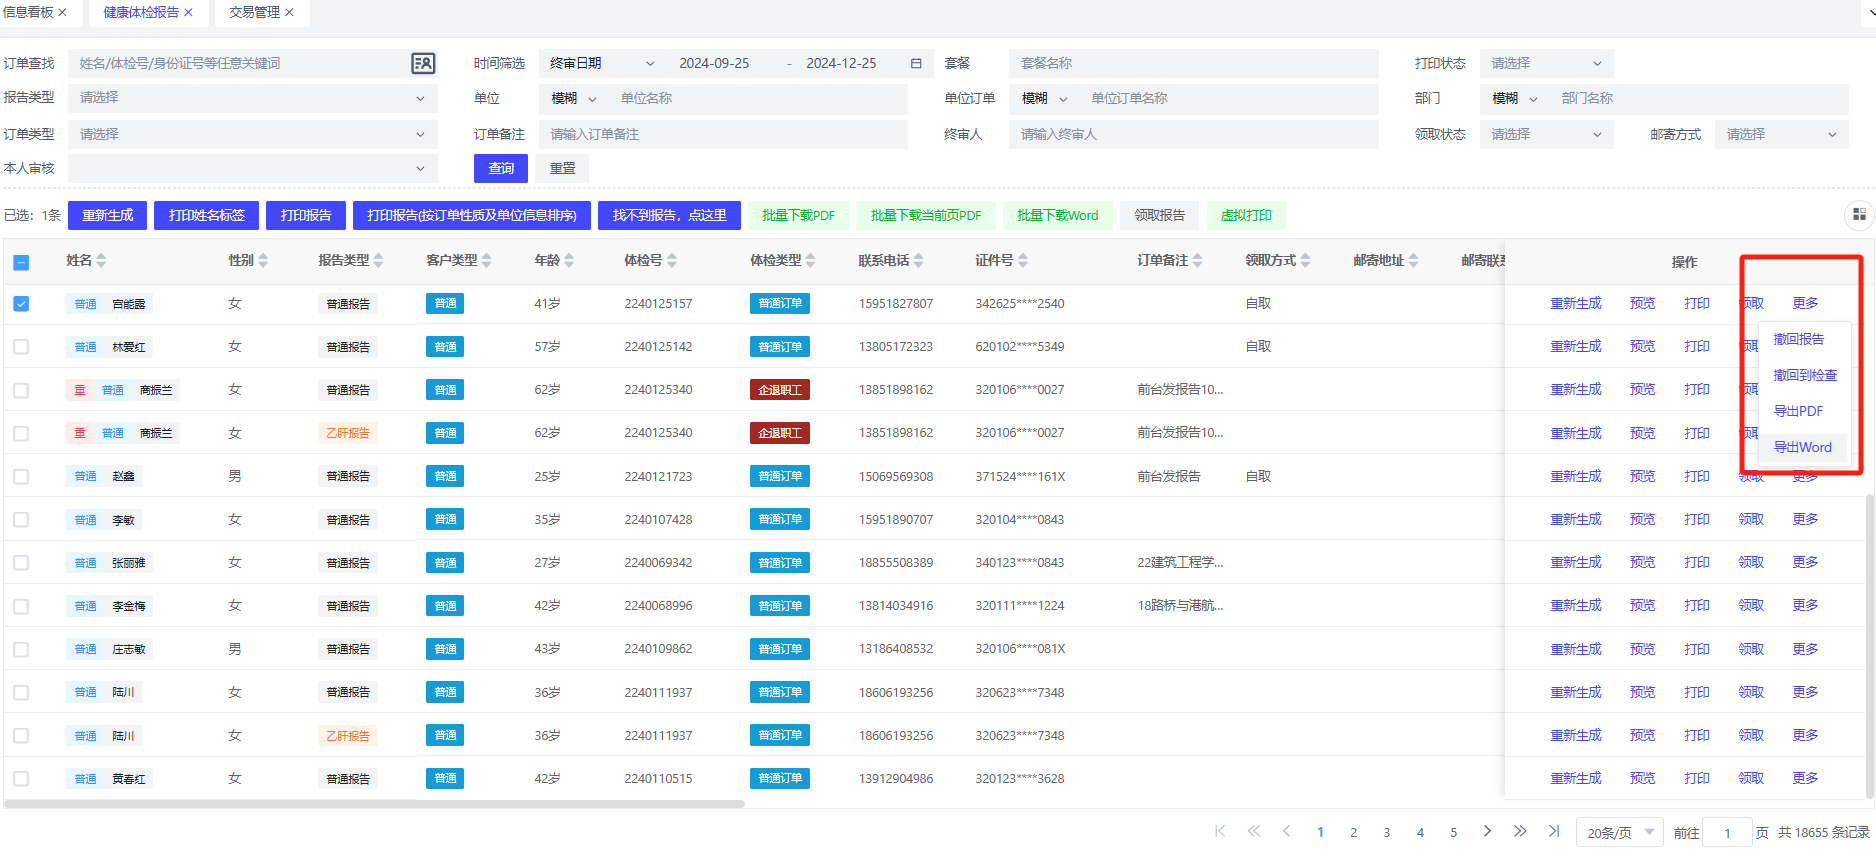This screenshot has width=1876, height=864.
Task: Check the row checkbox for 黄春红
Action: point(21,778)
